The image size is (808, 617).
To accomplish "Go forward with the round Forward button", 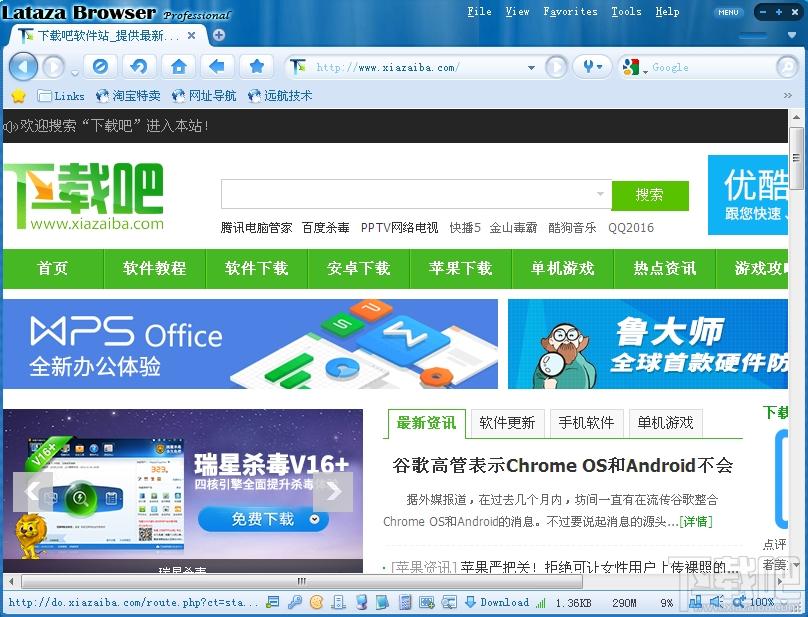I will (x=52, y=67).
